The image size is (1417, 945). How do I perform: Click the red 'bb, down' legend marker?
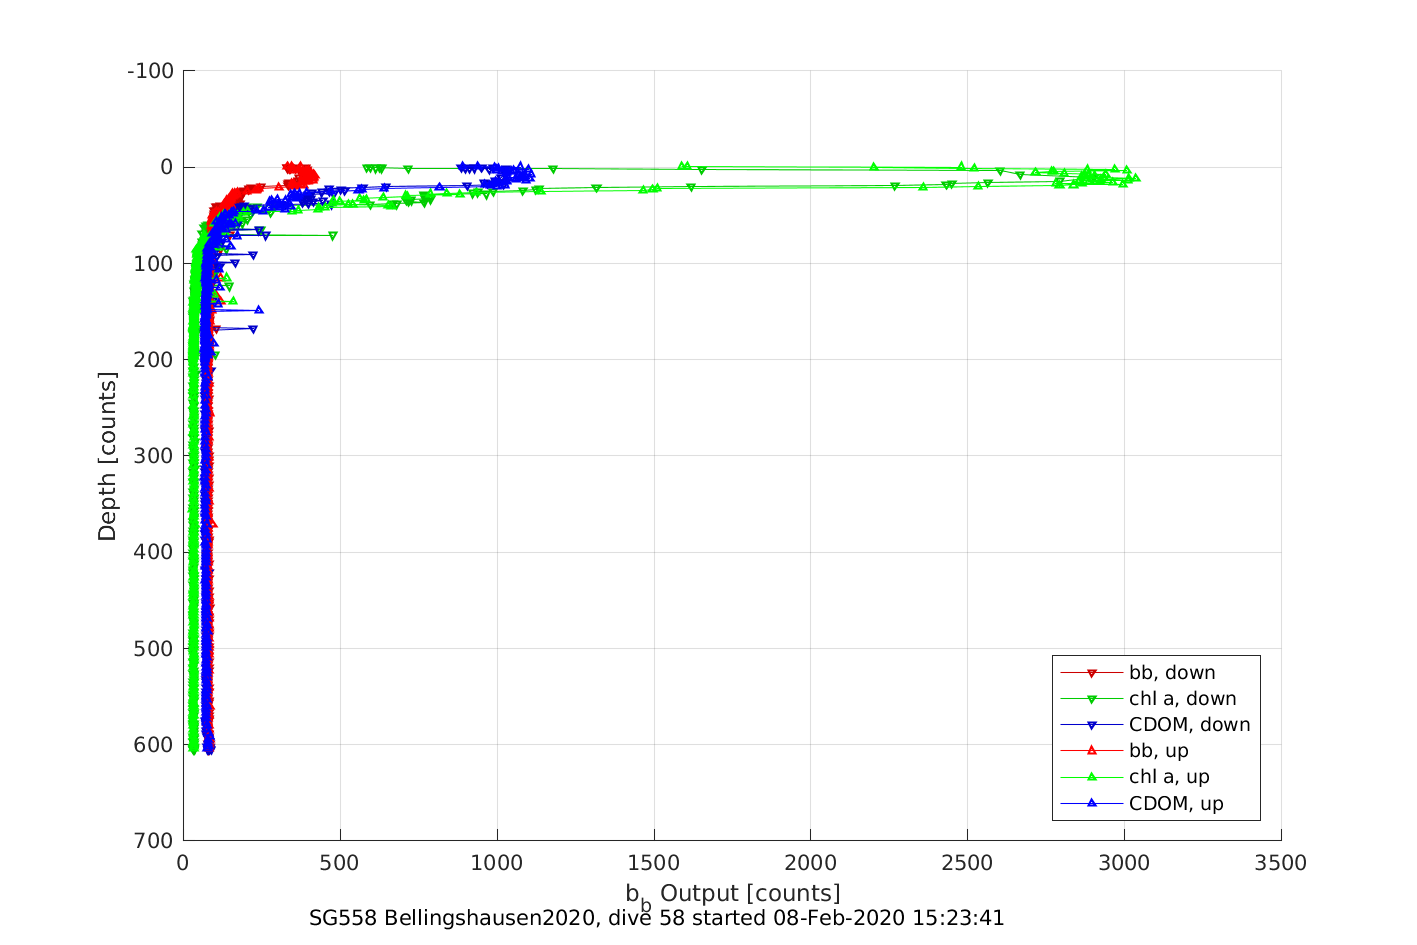(1092, 673)
